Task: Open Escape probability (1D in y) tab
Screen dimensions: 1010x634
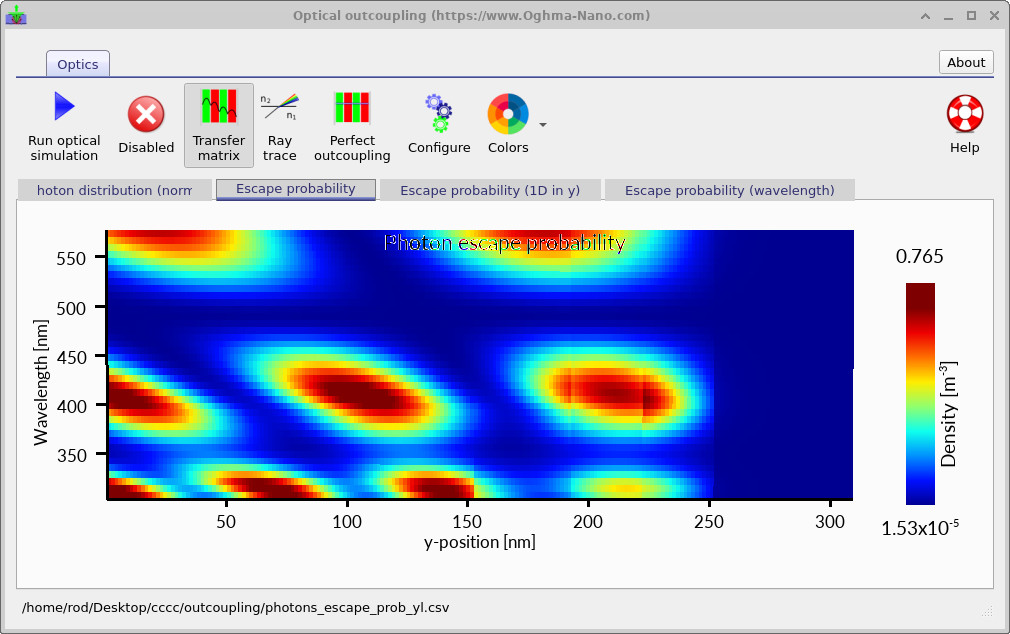Action: tap(490, 190)
